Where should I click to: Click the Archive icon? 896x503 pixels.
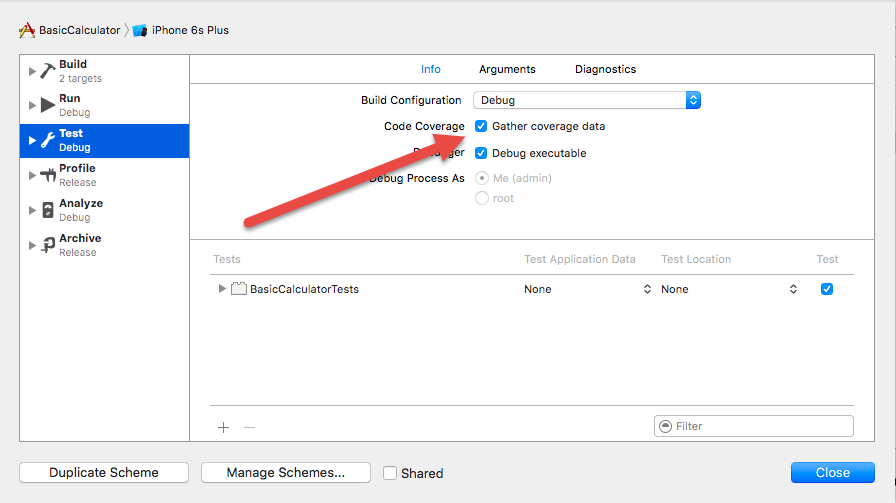point(48,245)
